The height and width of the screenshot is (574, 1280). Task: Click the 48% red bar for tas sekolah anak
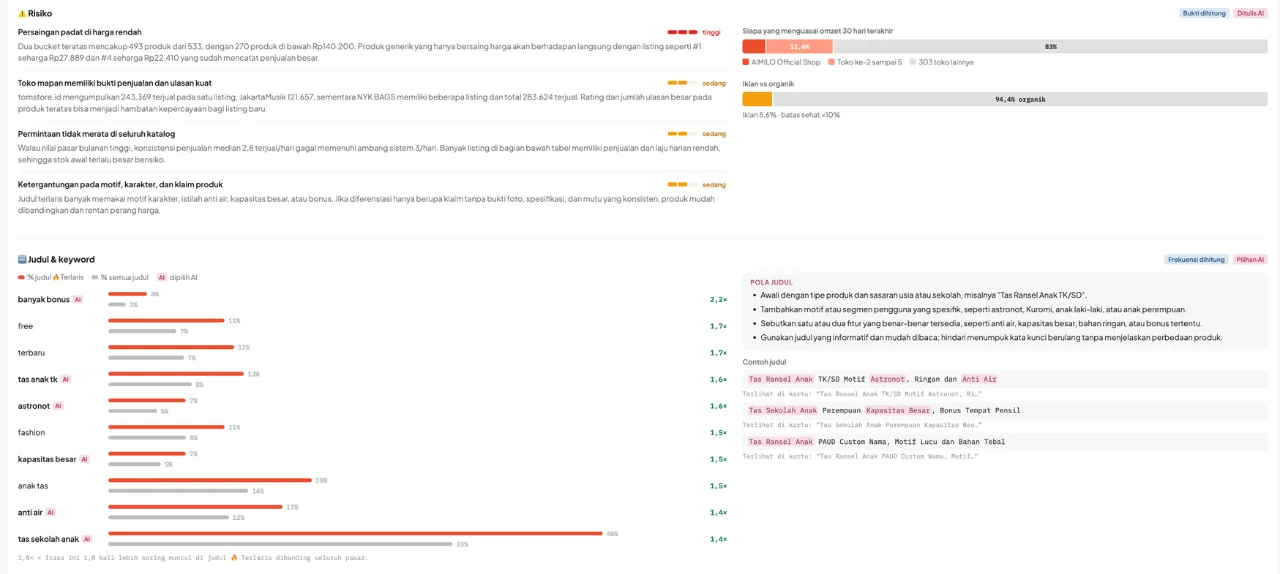click(355, 533)
